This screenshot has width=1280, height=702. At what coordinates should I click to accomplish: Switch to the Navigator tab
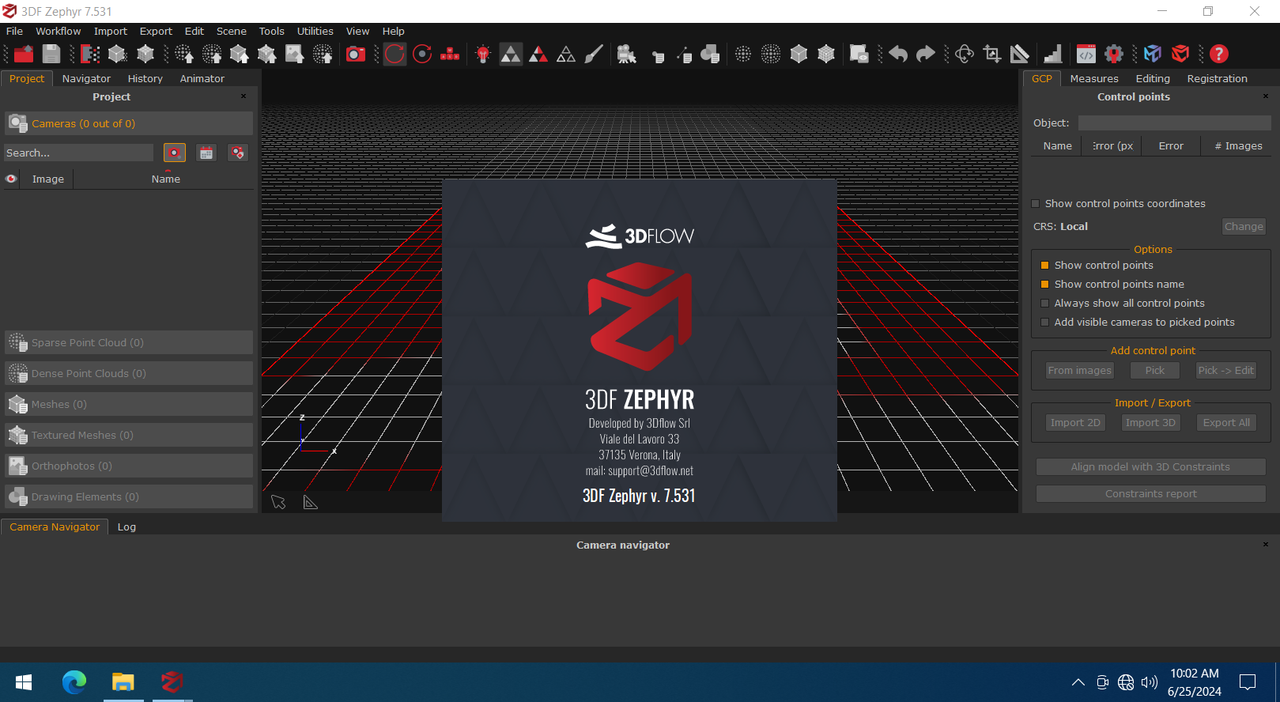point(86,78)
